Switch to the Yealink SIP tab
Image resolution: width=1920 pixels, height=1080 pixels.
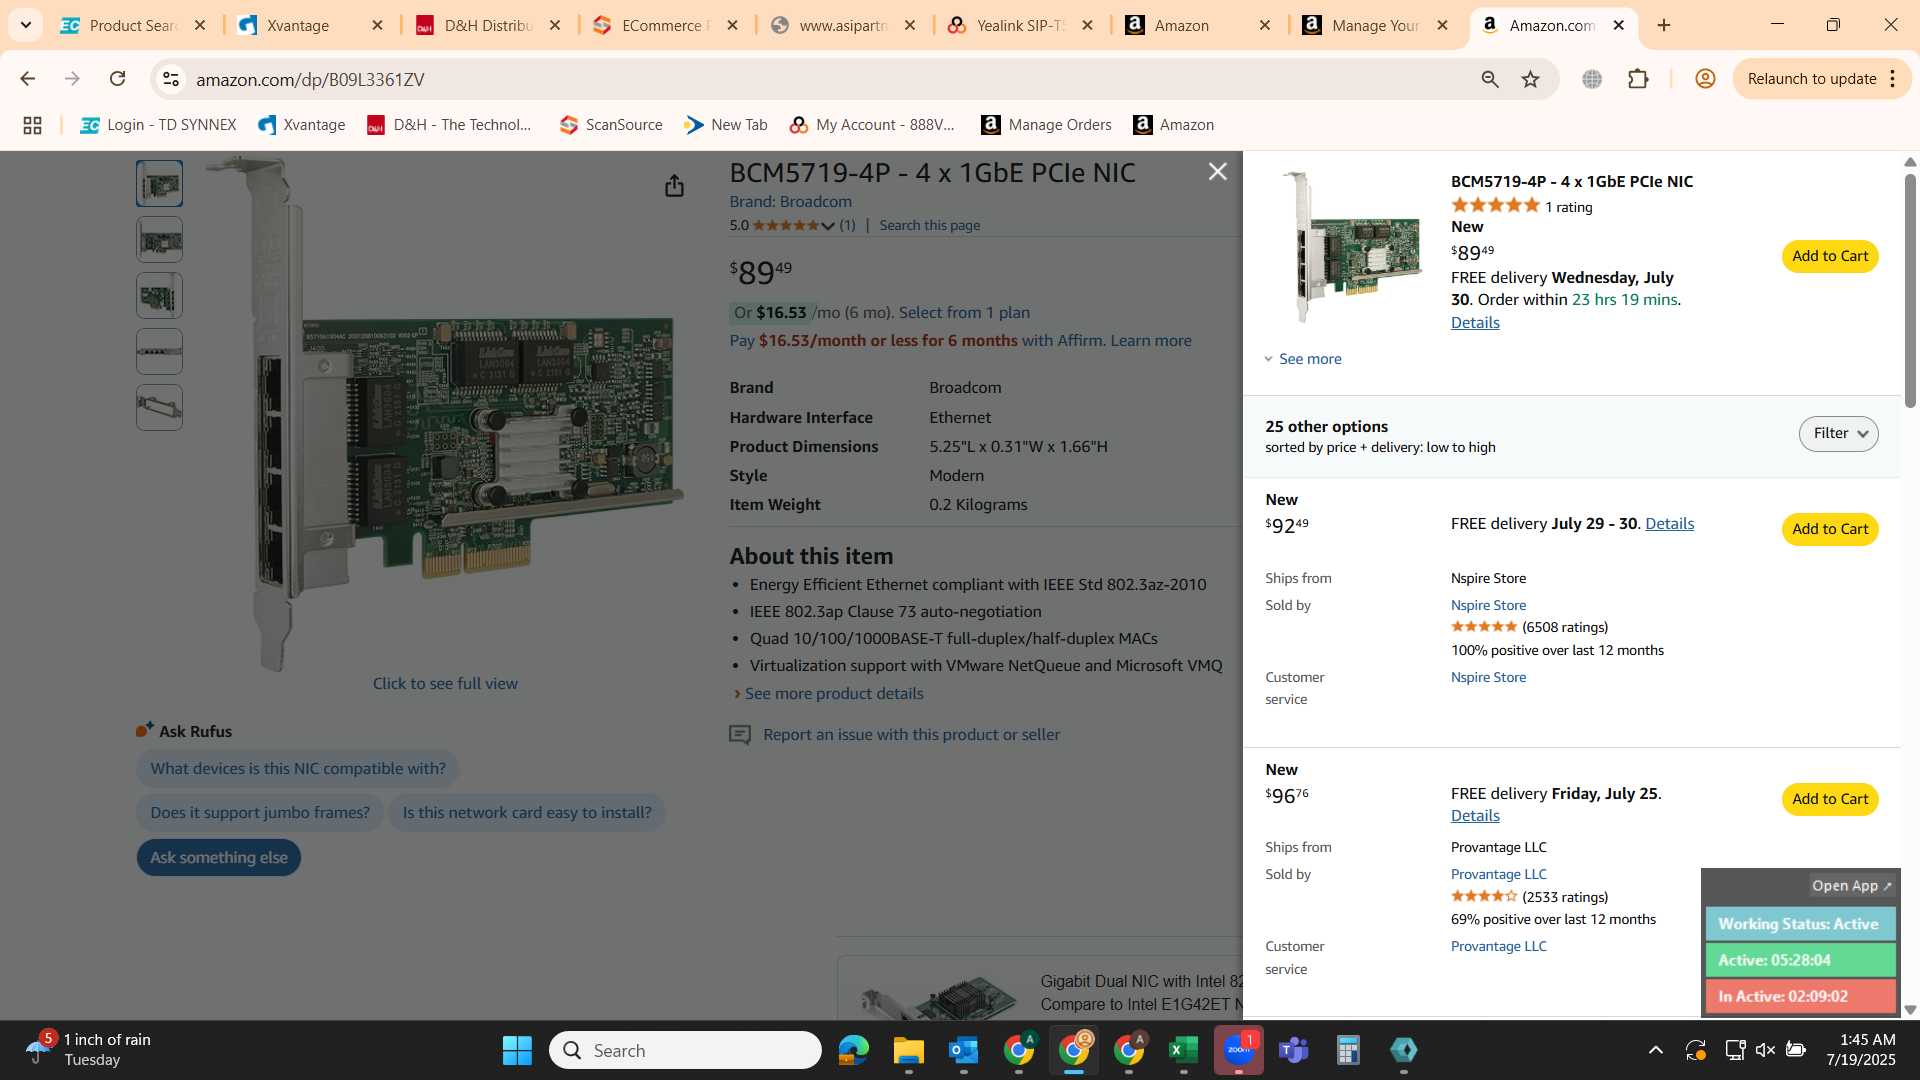click(x=1020, y=25)
